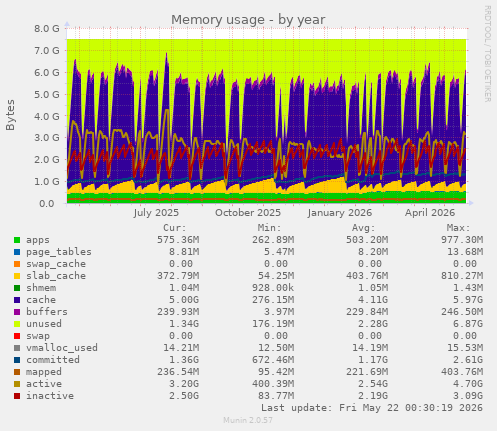The height and width of the screenshot is (431, 497).
Task: Click the apps green legend swatch
Action: click(x=17, y=240)
